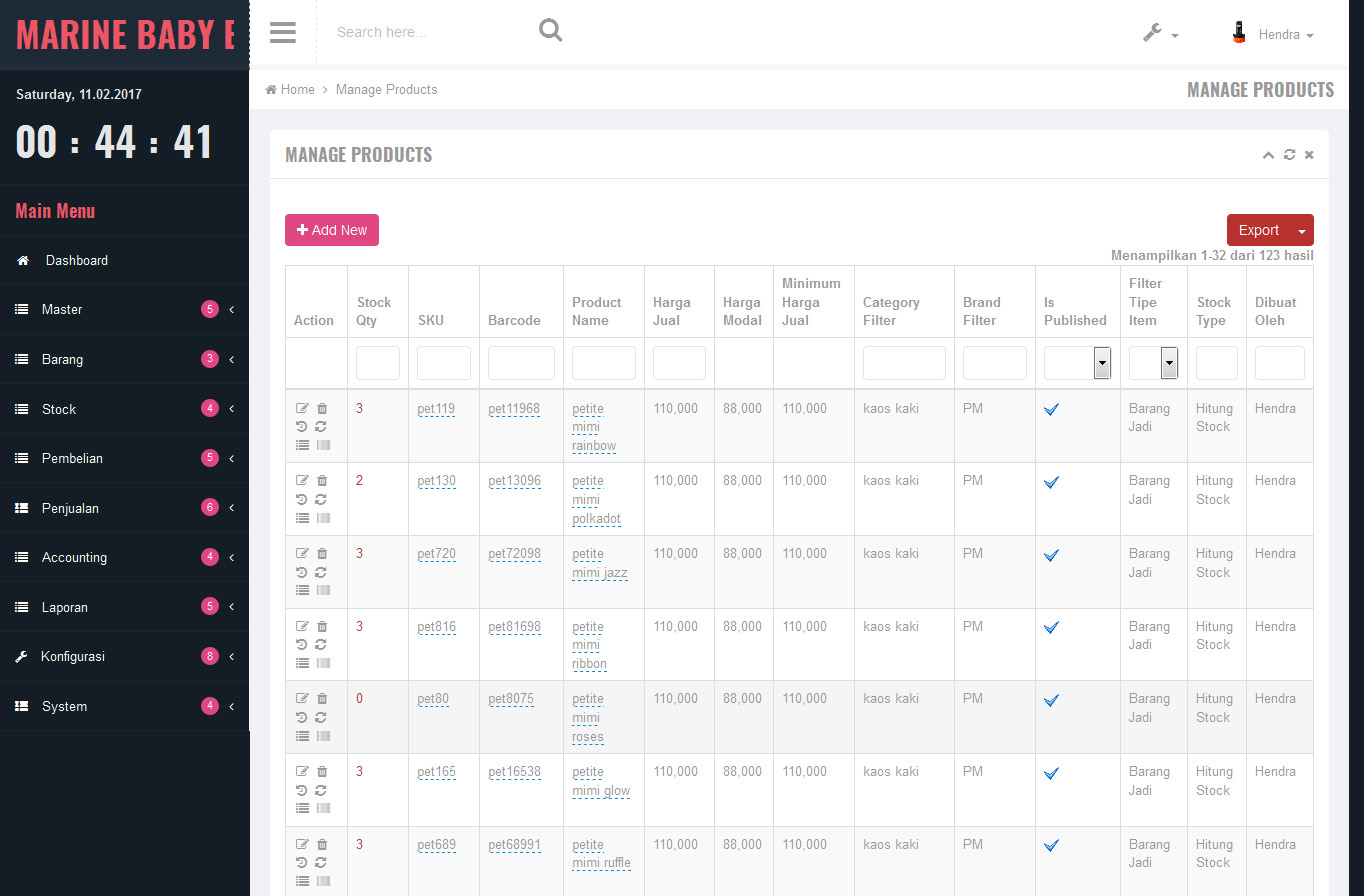1364x896 pixels.
Task: Click the edit icon for SKU pet119
Action: [302, 408]
